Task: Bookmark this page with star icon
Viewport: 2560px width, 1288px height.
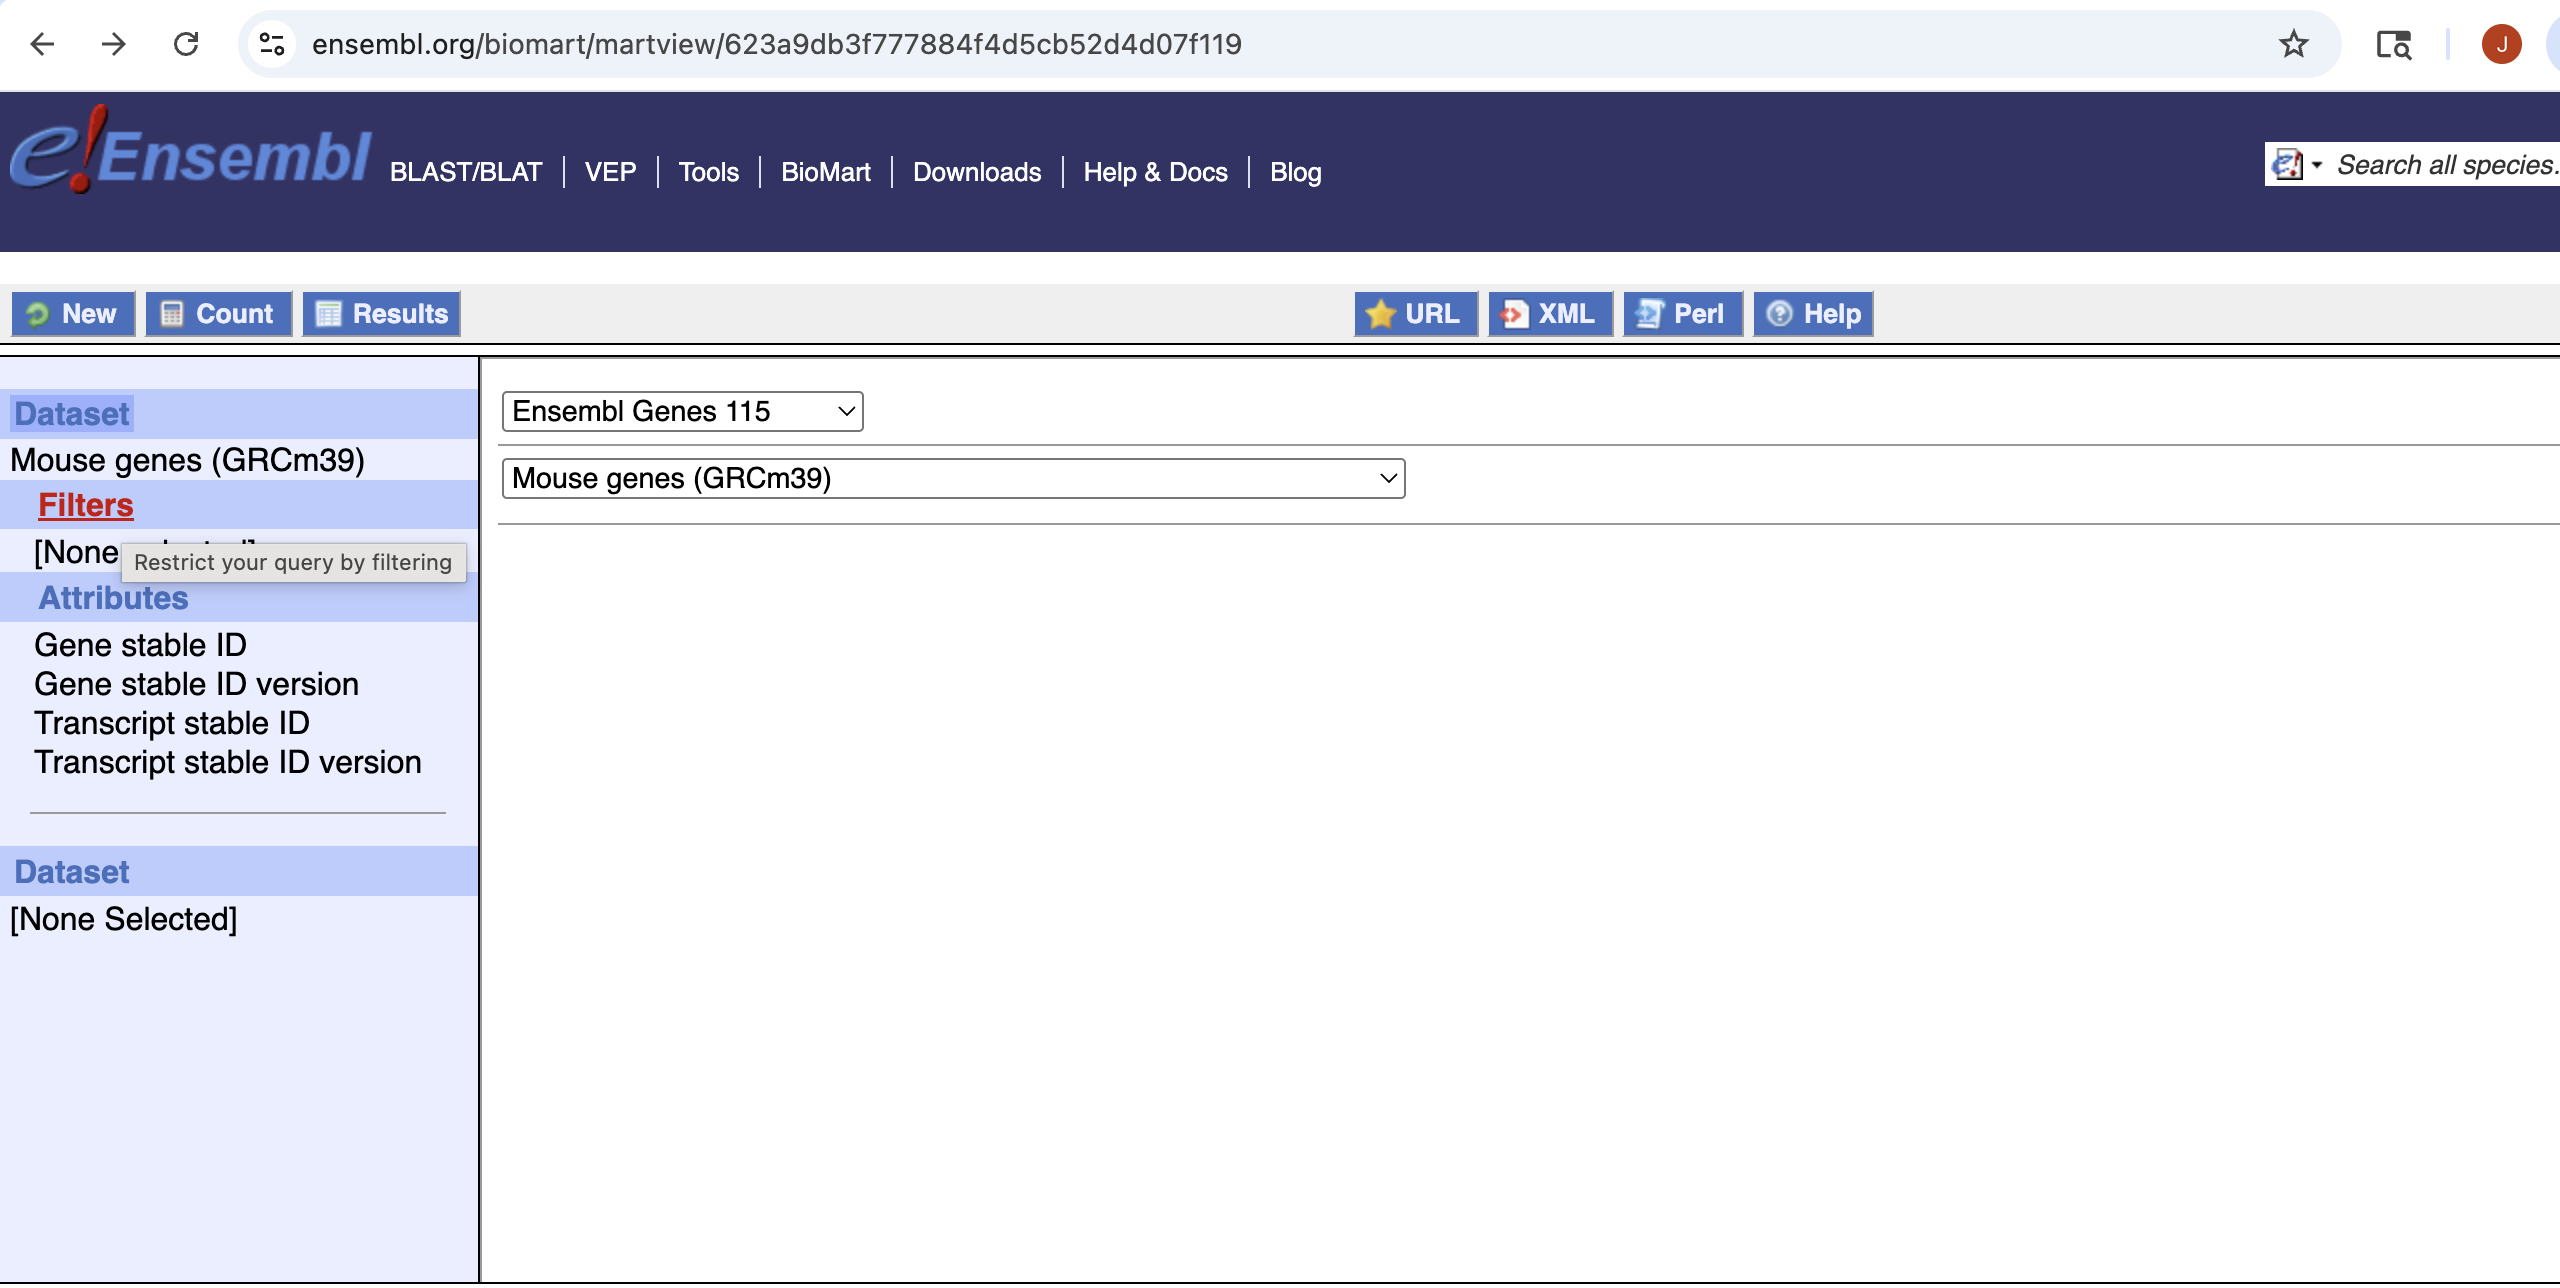Action: (x=2293, y=44)
